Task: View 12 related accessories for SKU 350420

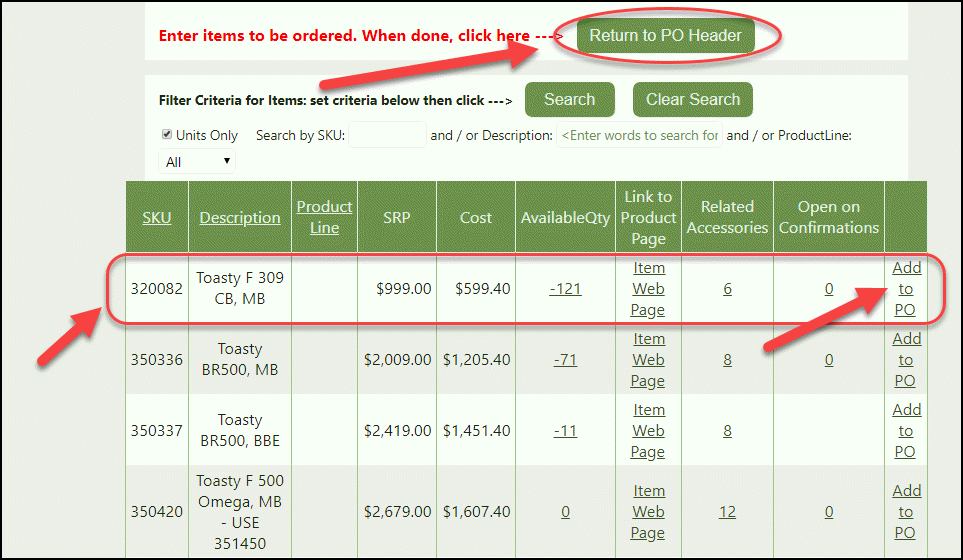Action: click(727, 512)
